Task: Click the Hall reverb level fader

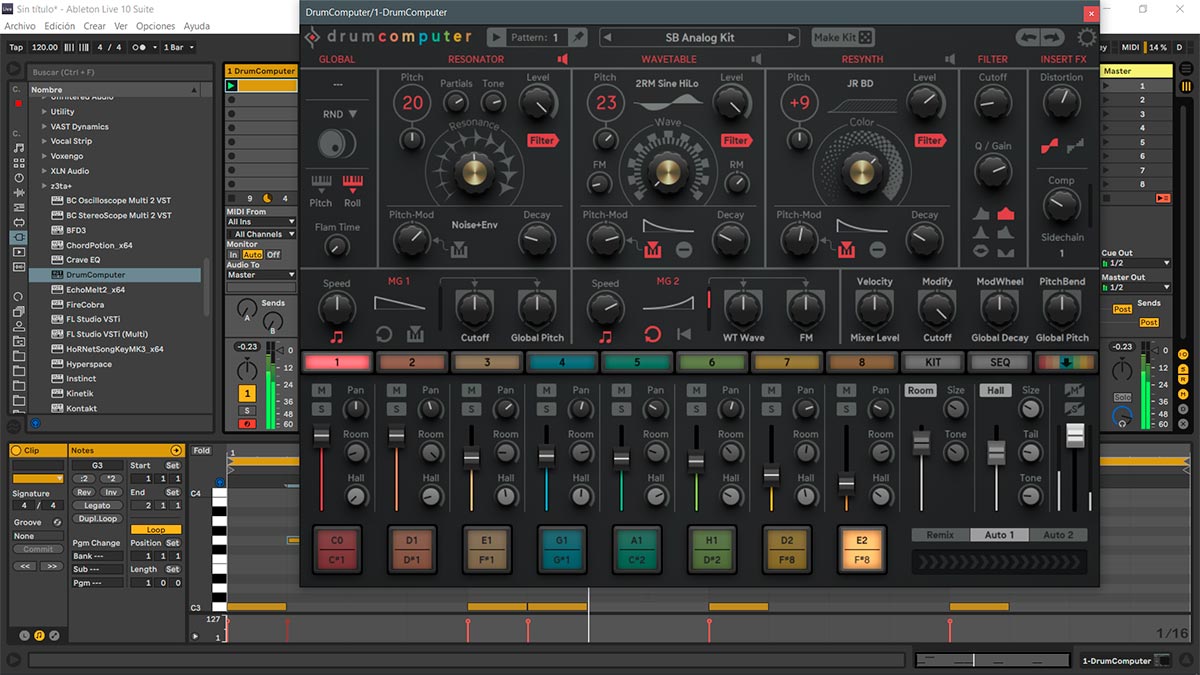Action: click(996, 452)
